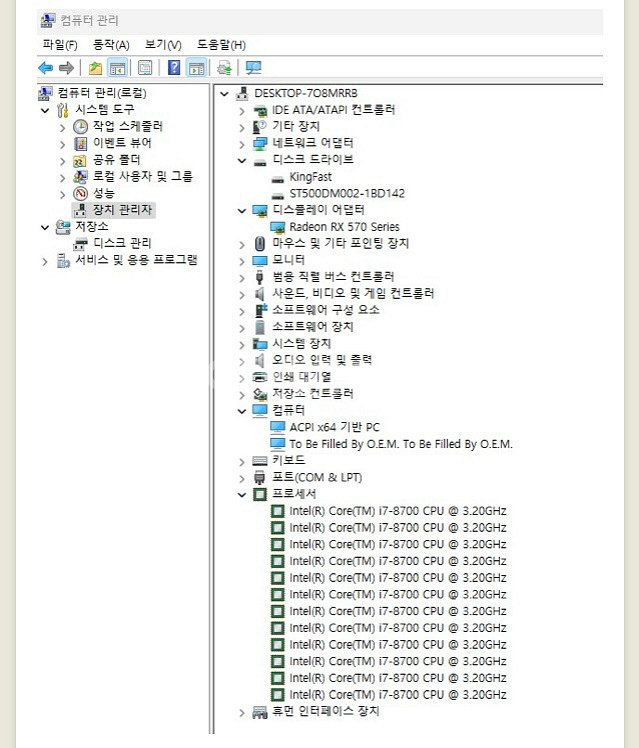
Task: Click the 키보드 icon
Action: [x=260, y=460]
